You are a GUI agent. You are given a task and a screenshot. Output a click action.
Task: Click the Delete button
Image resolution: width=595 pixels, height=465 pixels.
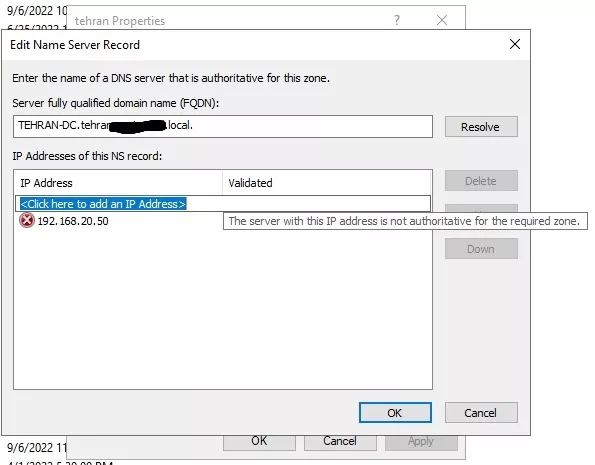point(481,181)
